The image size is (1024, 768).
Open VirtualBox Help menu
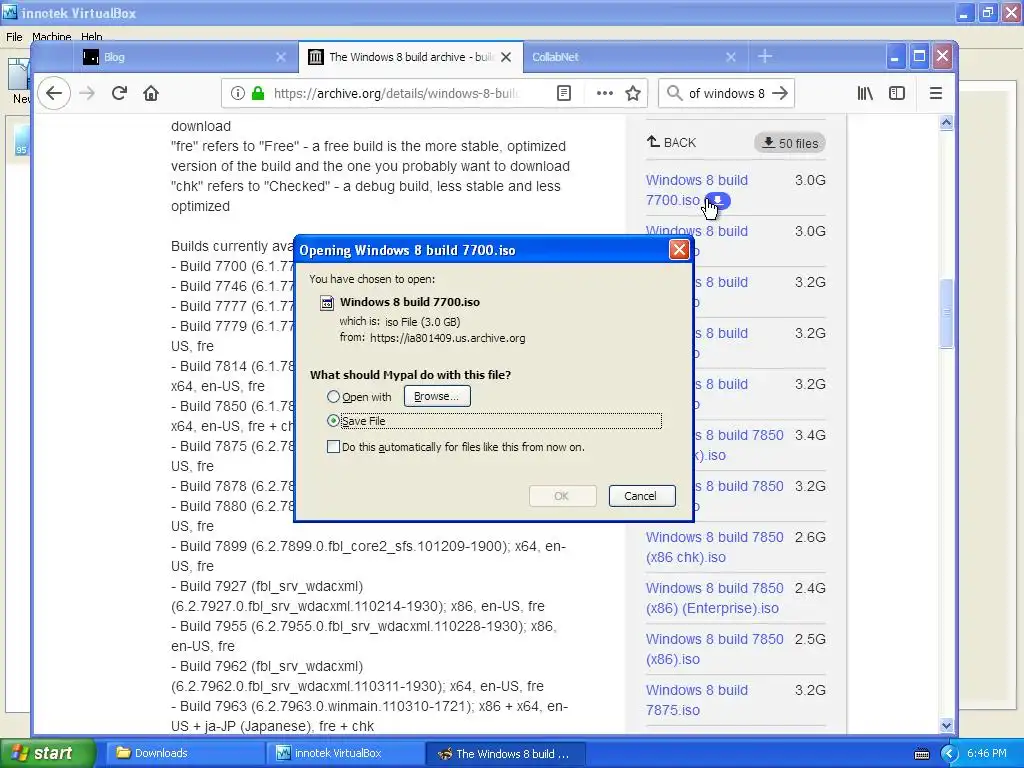(x=91, y=37)
